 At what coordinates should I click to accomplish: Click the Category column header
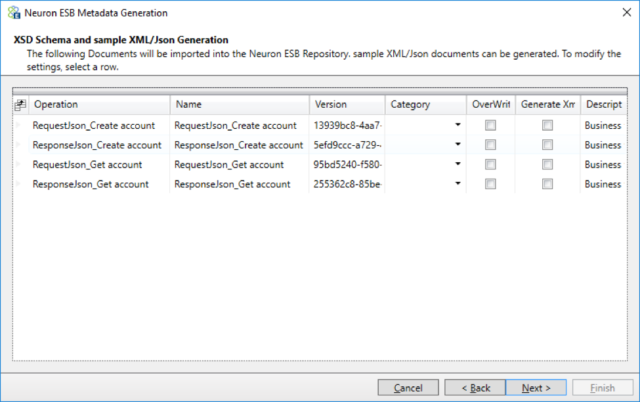point(425,104)
